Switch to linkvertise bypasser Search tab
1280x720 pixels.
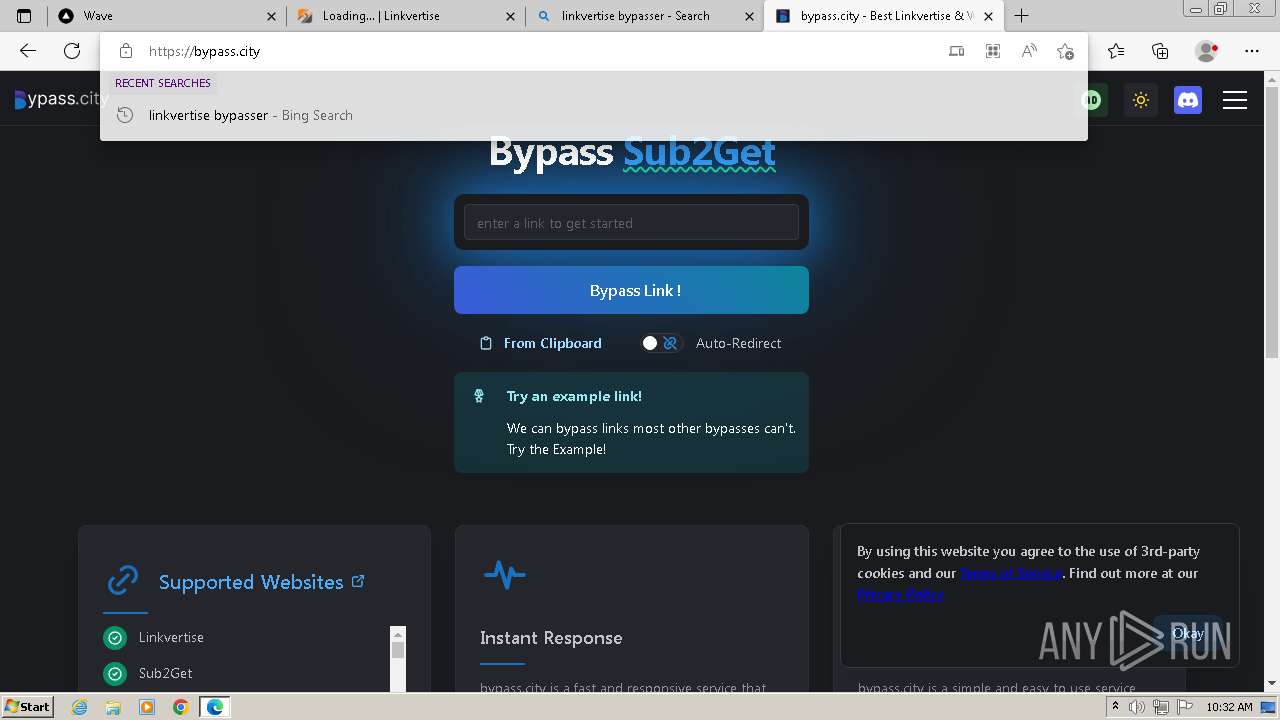[x=645, y=16]
